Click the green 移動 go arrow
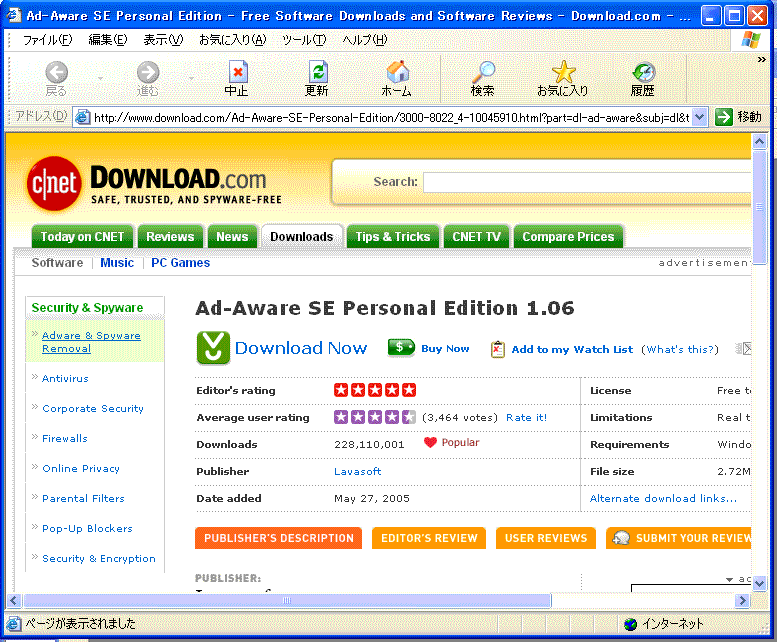 pos(724,117)
